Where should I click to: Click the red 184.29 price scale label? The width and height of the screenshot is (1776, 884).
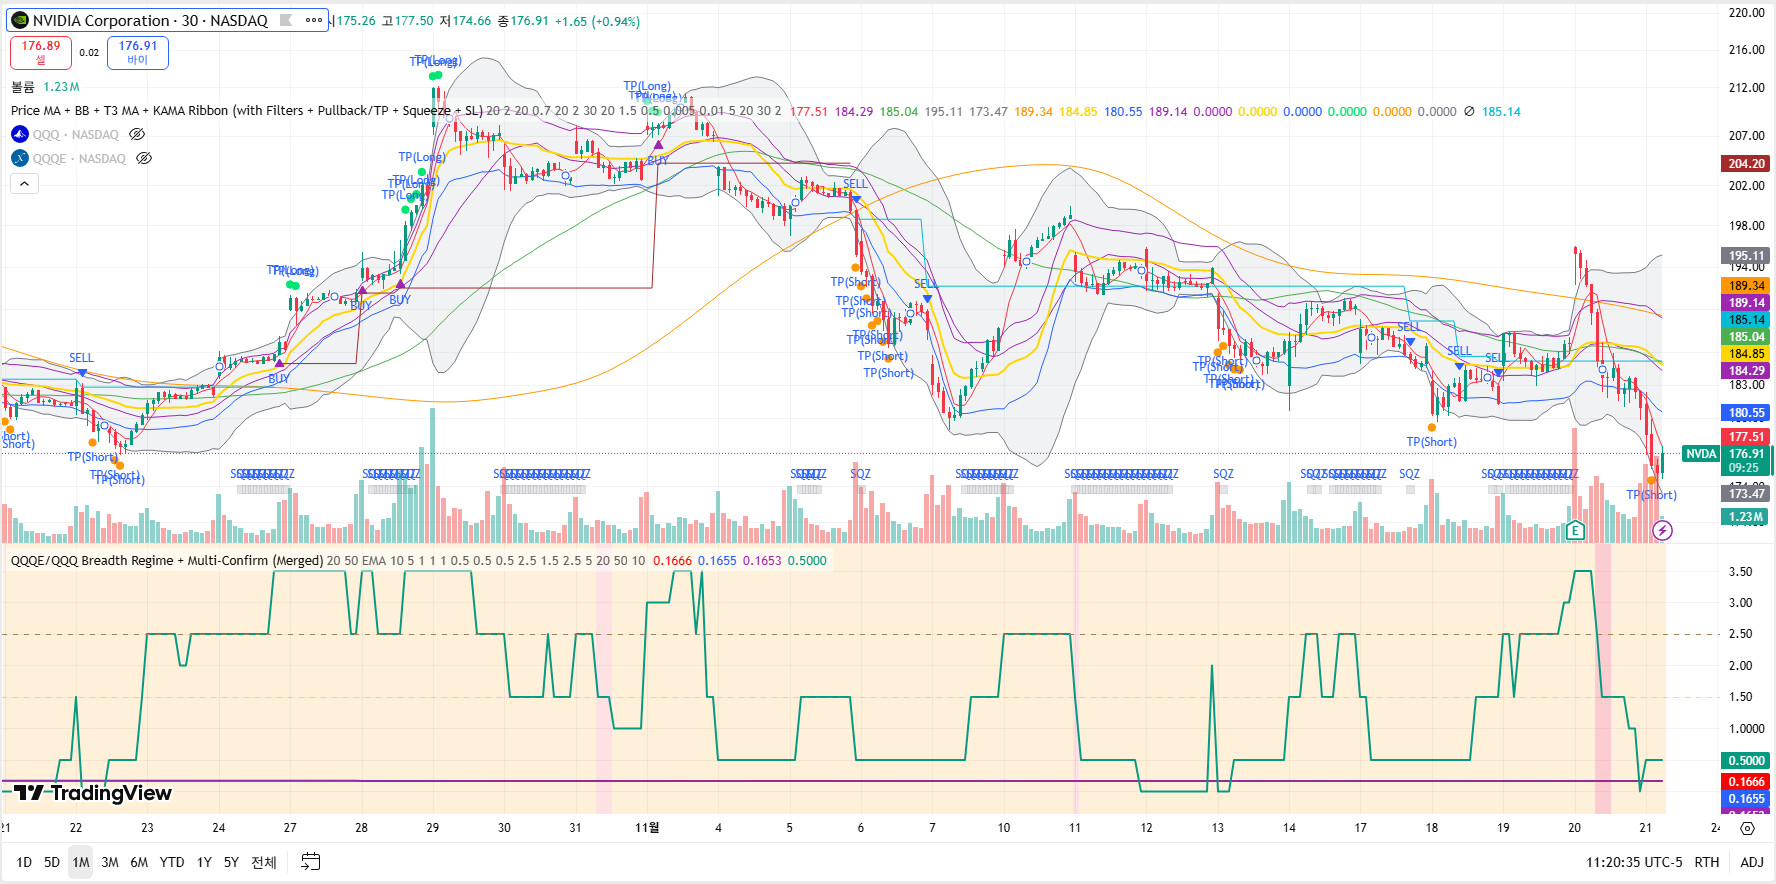[1746, 371]
